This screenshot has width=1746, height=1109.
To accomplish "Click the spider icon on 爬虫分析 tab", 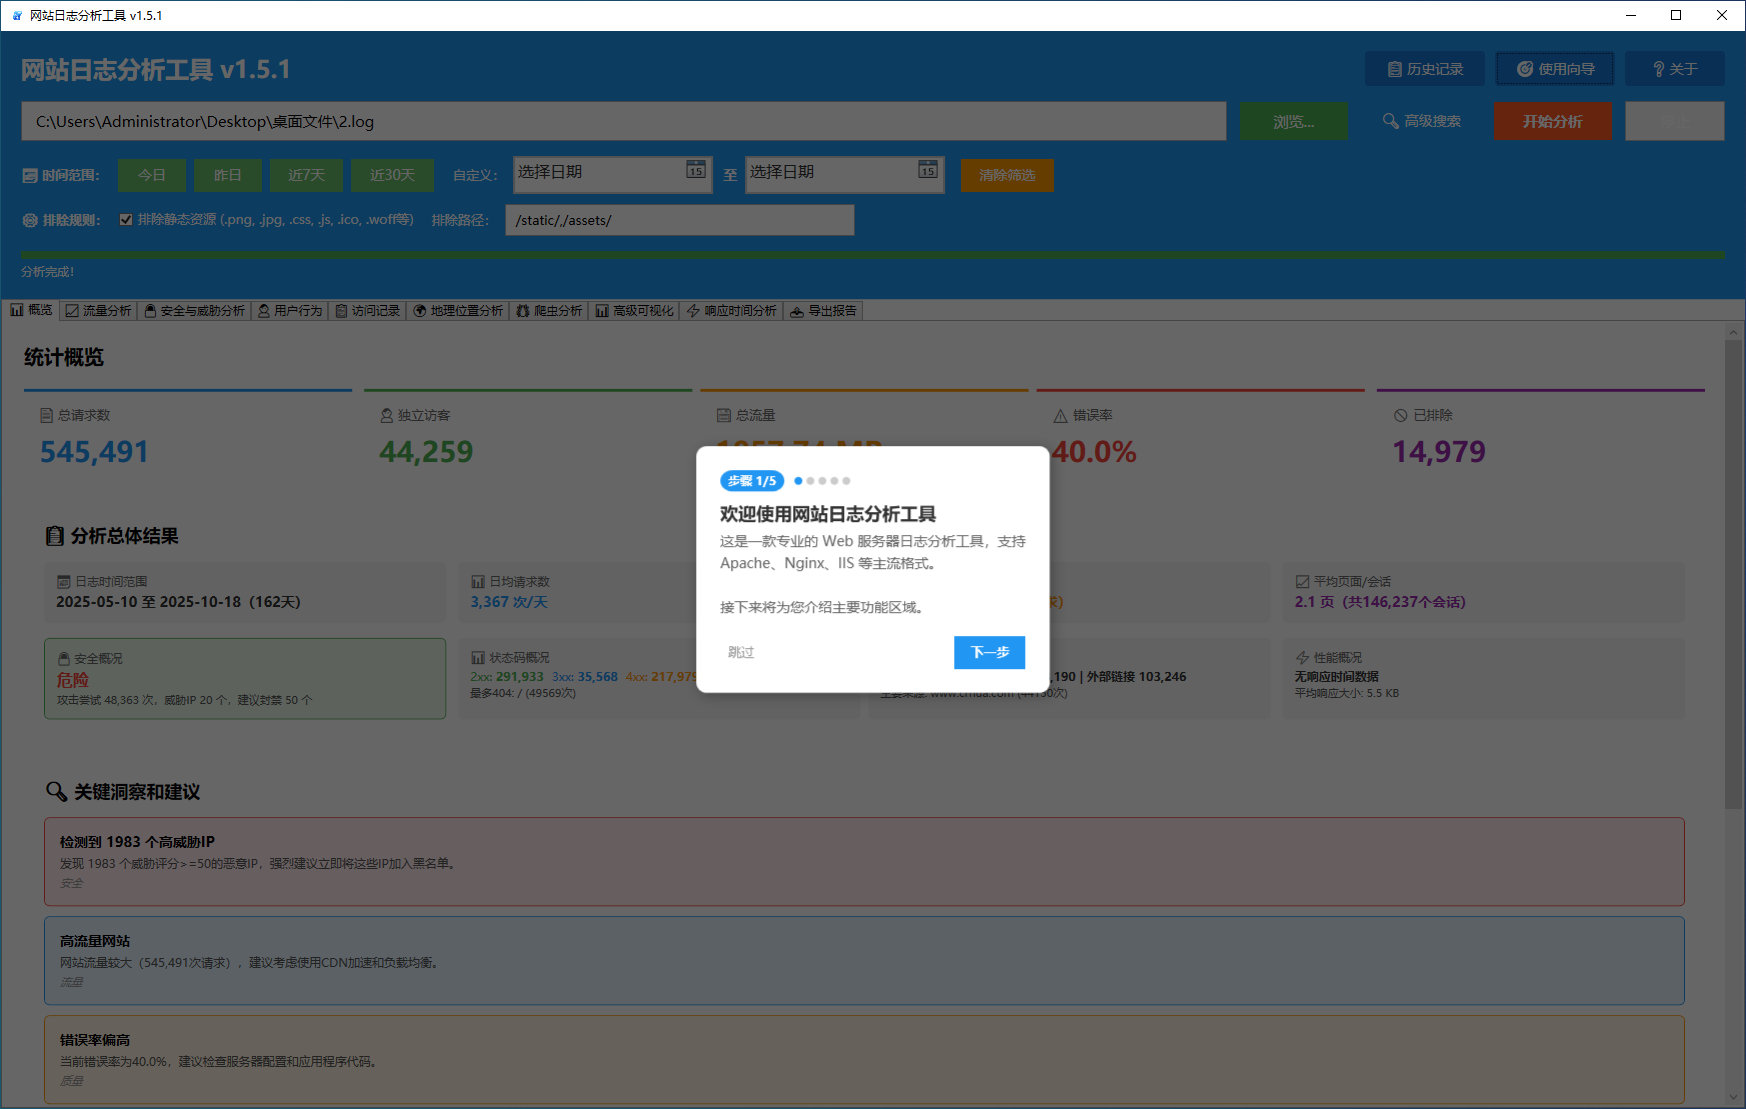I will pos(521,310).
